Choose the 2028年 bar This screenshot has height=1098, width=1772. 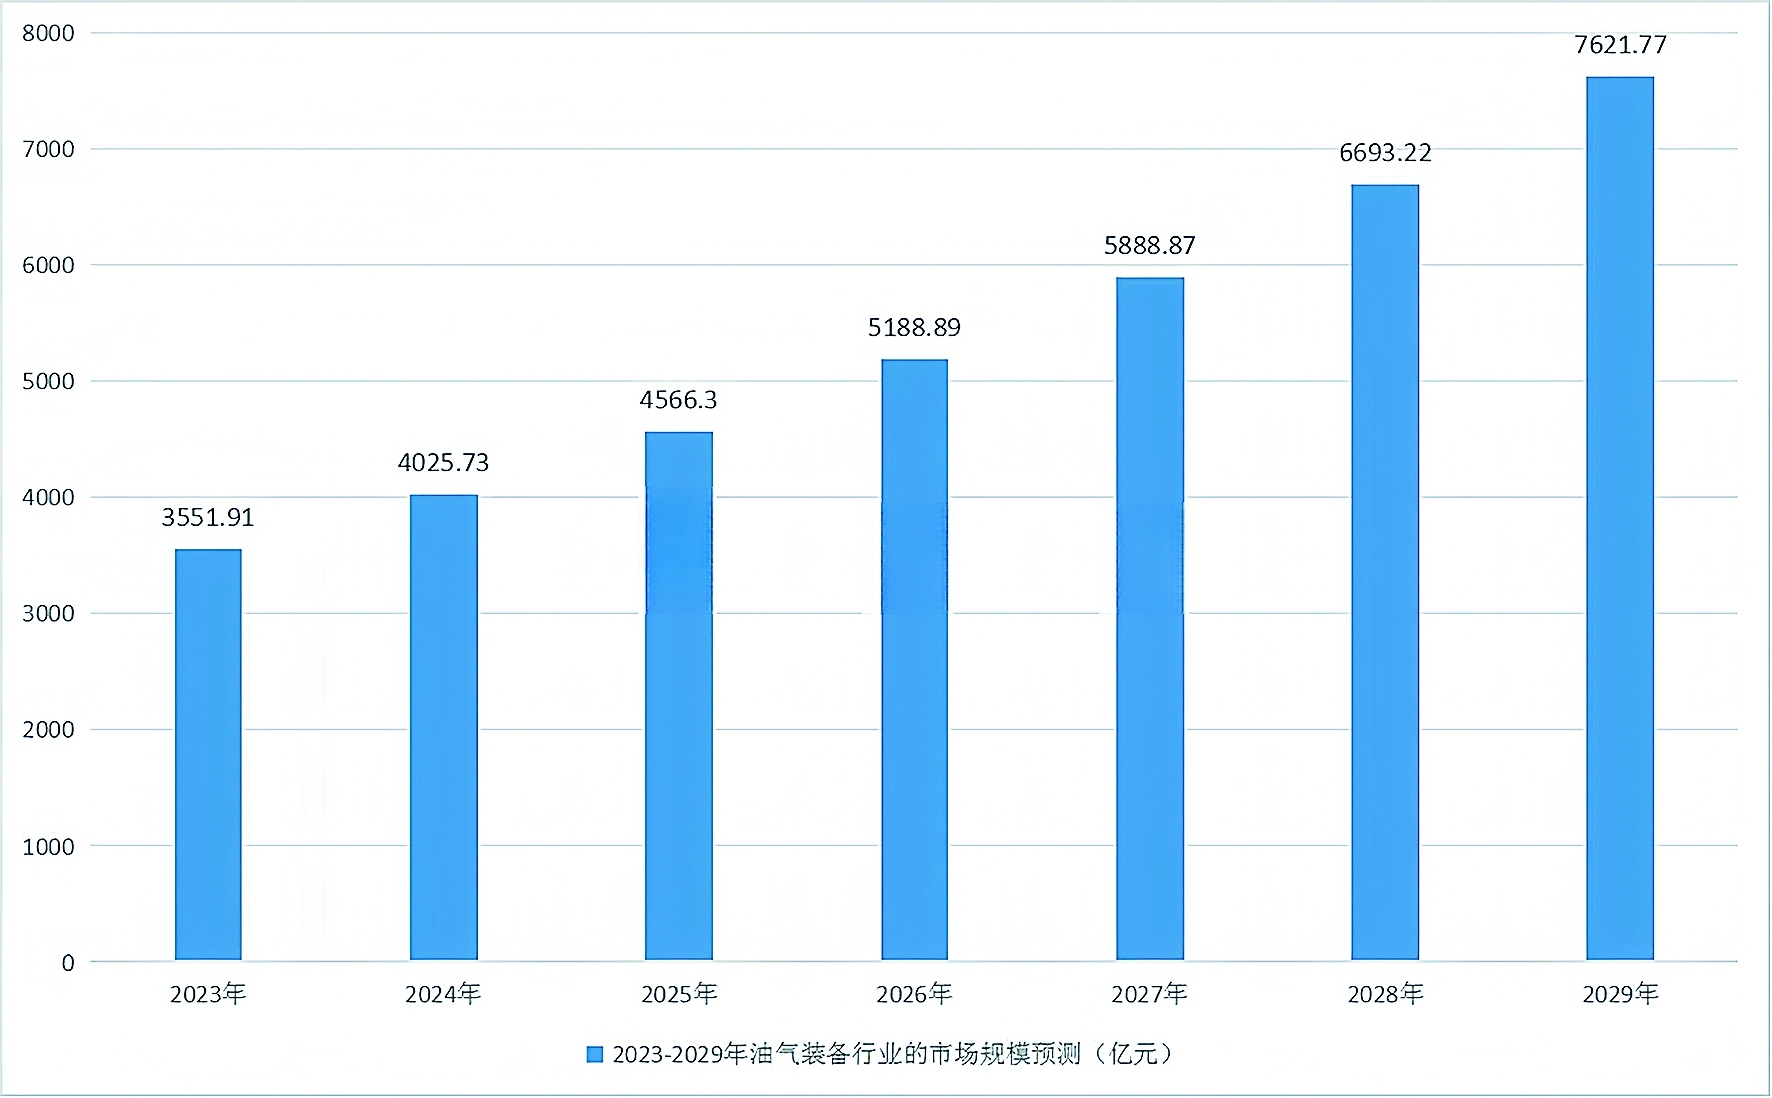tap(1385, 572)
